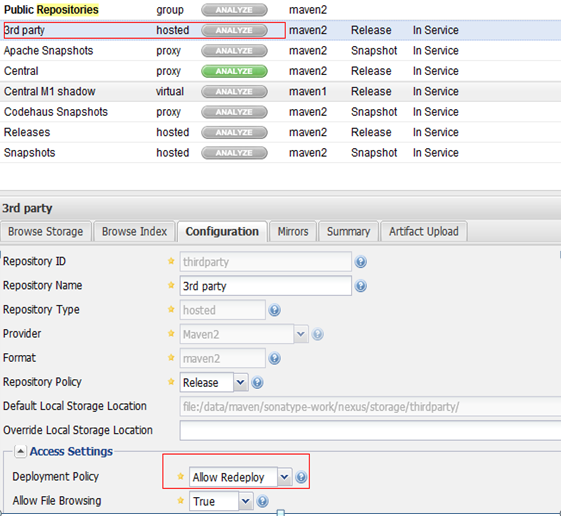The image size is (561, 516).
Task: Click help icon beside Provider dropdown
Action: click(x=317, y=334)
